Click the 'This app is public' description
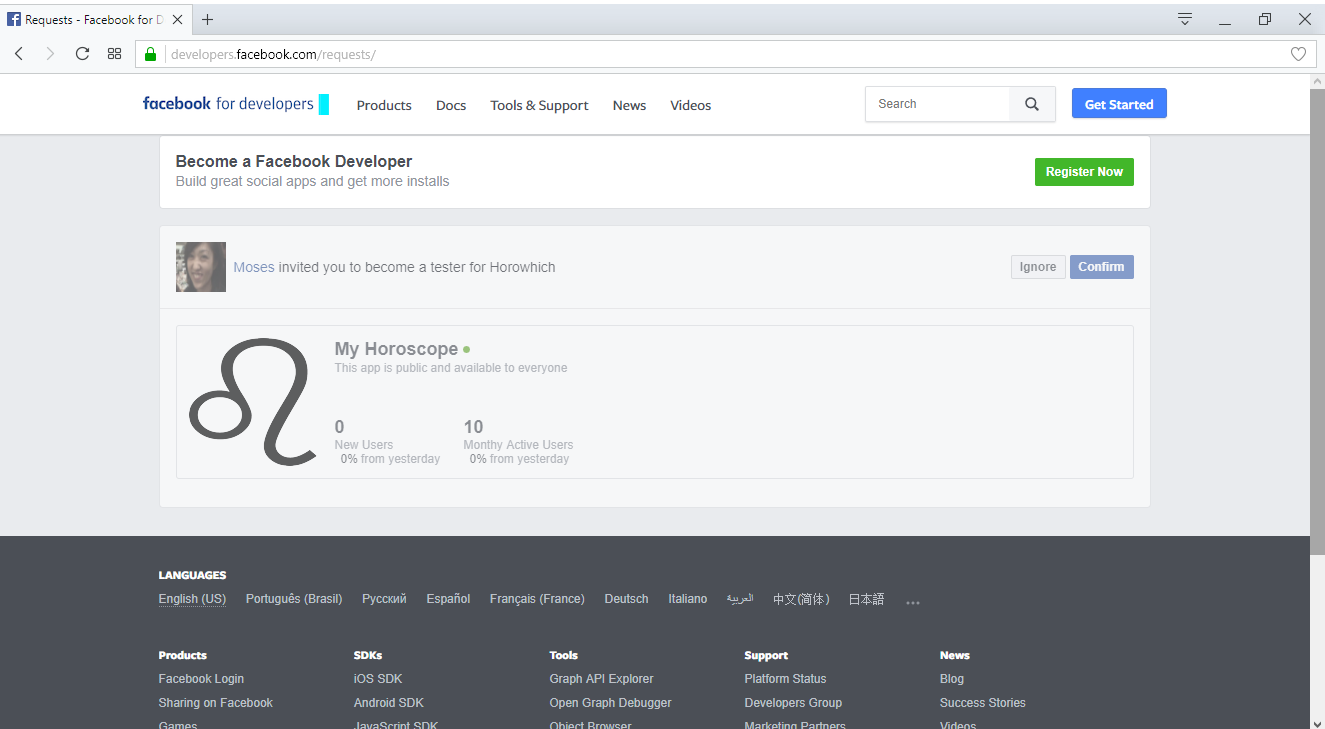 [x=451, y=368]
